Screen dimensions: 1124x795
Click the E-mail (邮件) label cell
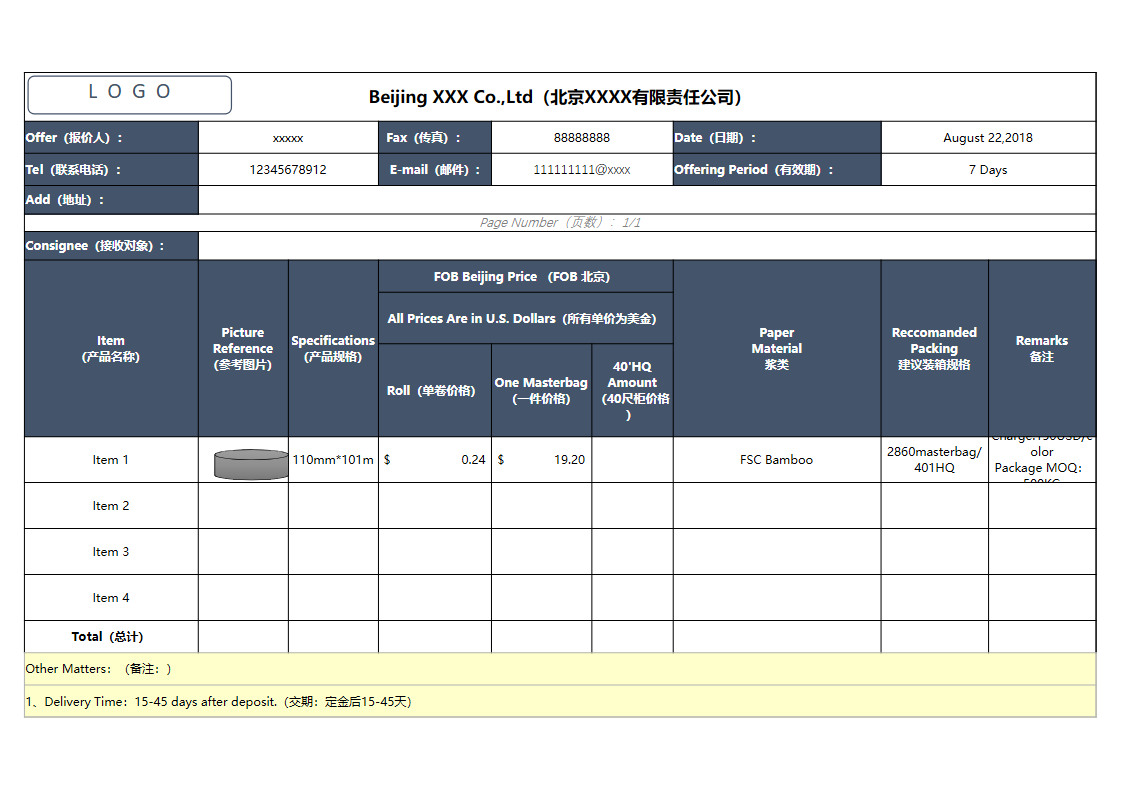point(435,170)
